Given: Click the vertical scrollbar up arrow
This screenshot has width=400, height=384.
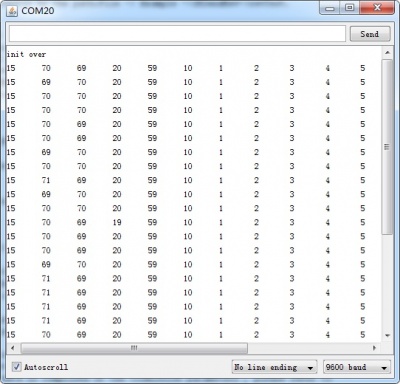Looking at the screenshot, I should pyautogui.click(x=387, y=53).
